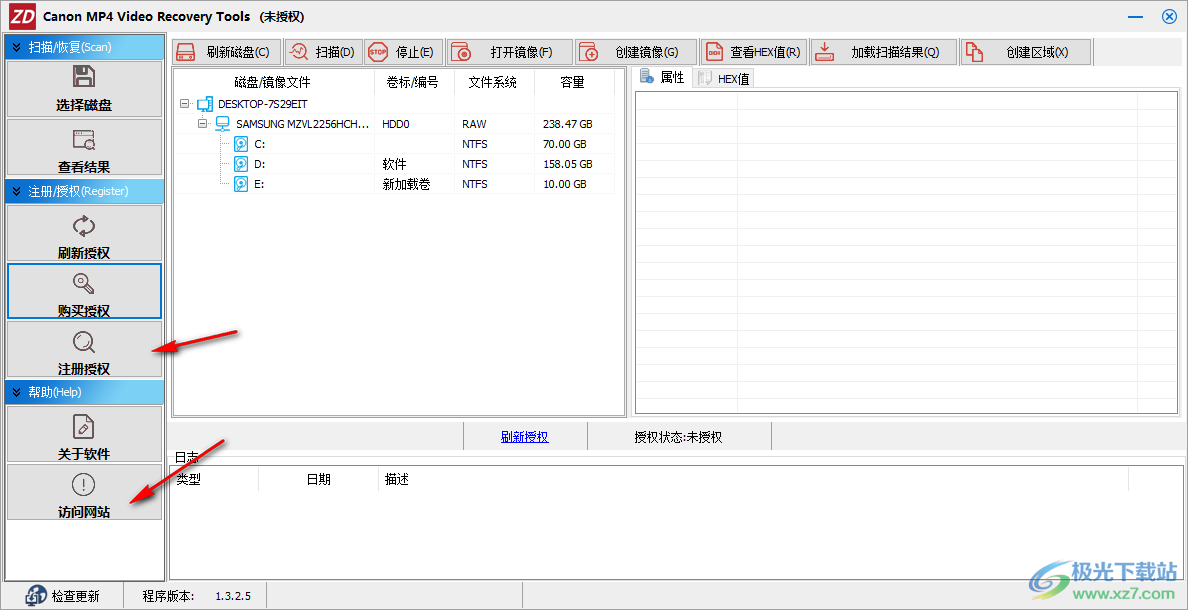Select the D: partition row
1188x610 pixels.
(394, 164)
